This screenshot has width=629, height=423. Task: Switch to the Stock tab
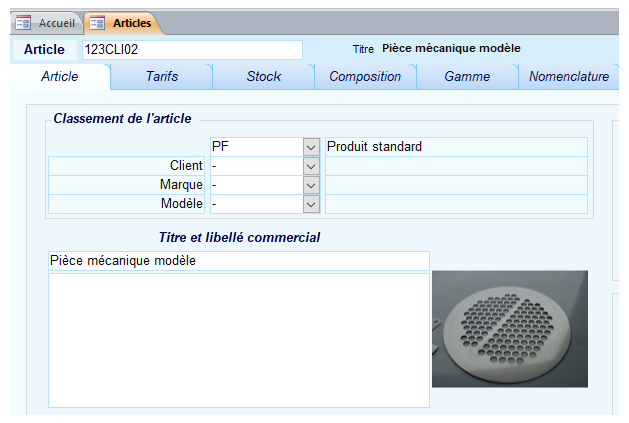(264, 76)
